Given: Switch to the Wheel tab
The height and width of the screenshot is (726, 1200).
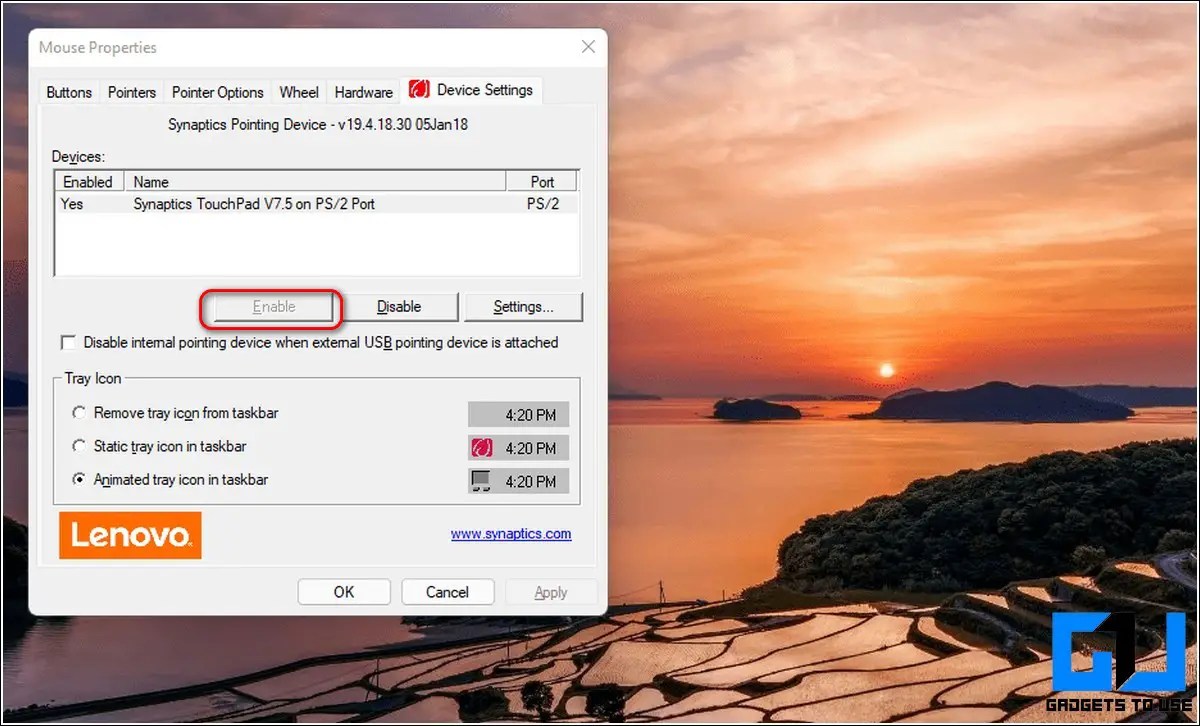Looking at the screenshot, I should pos(299,92).
